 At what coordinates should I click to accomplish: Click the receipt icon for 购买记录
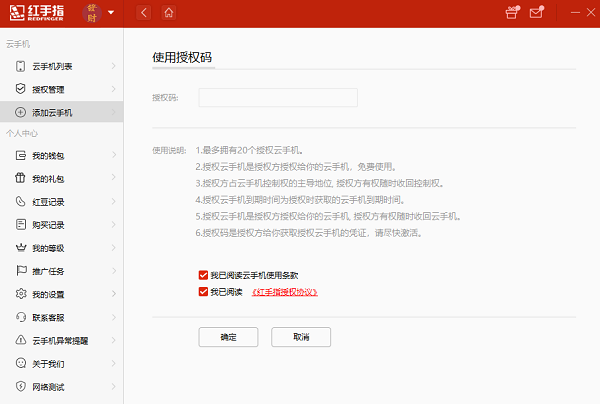tap(21, 224)
